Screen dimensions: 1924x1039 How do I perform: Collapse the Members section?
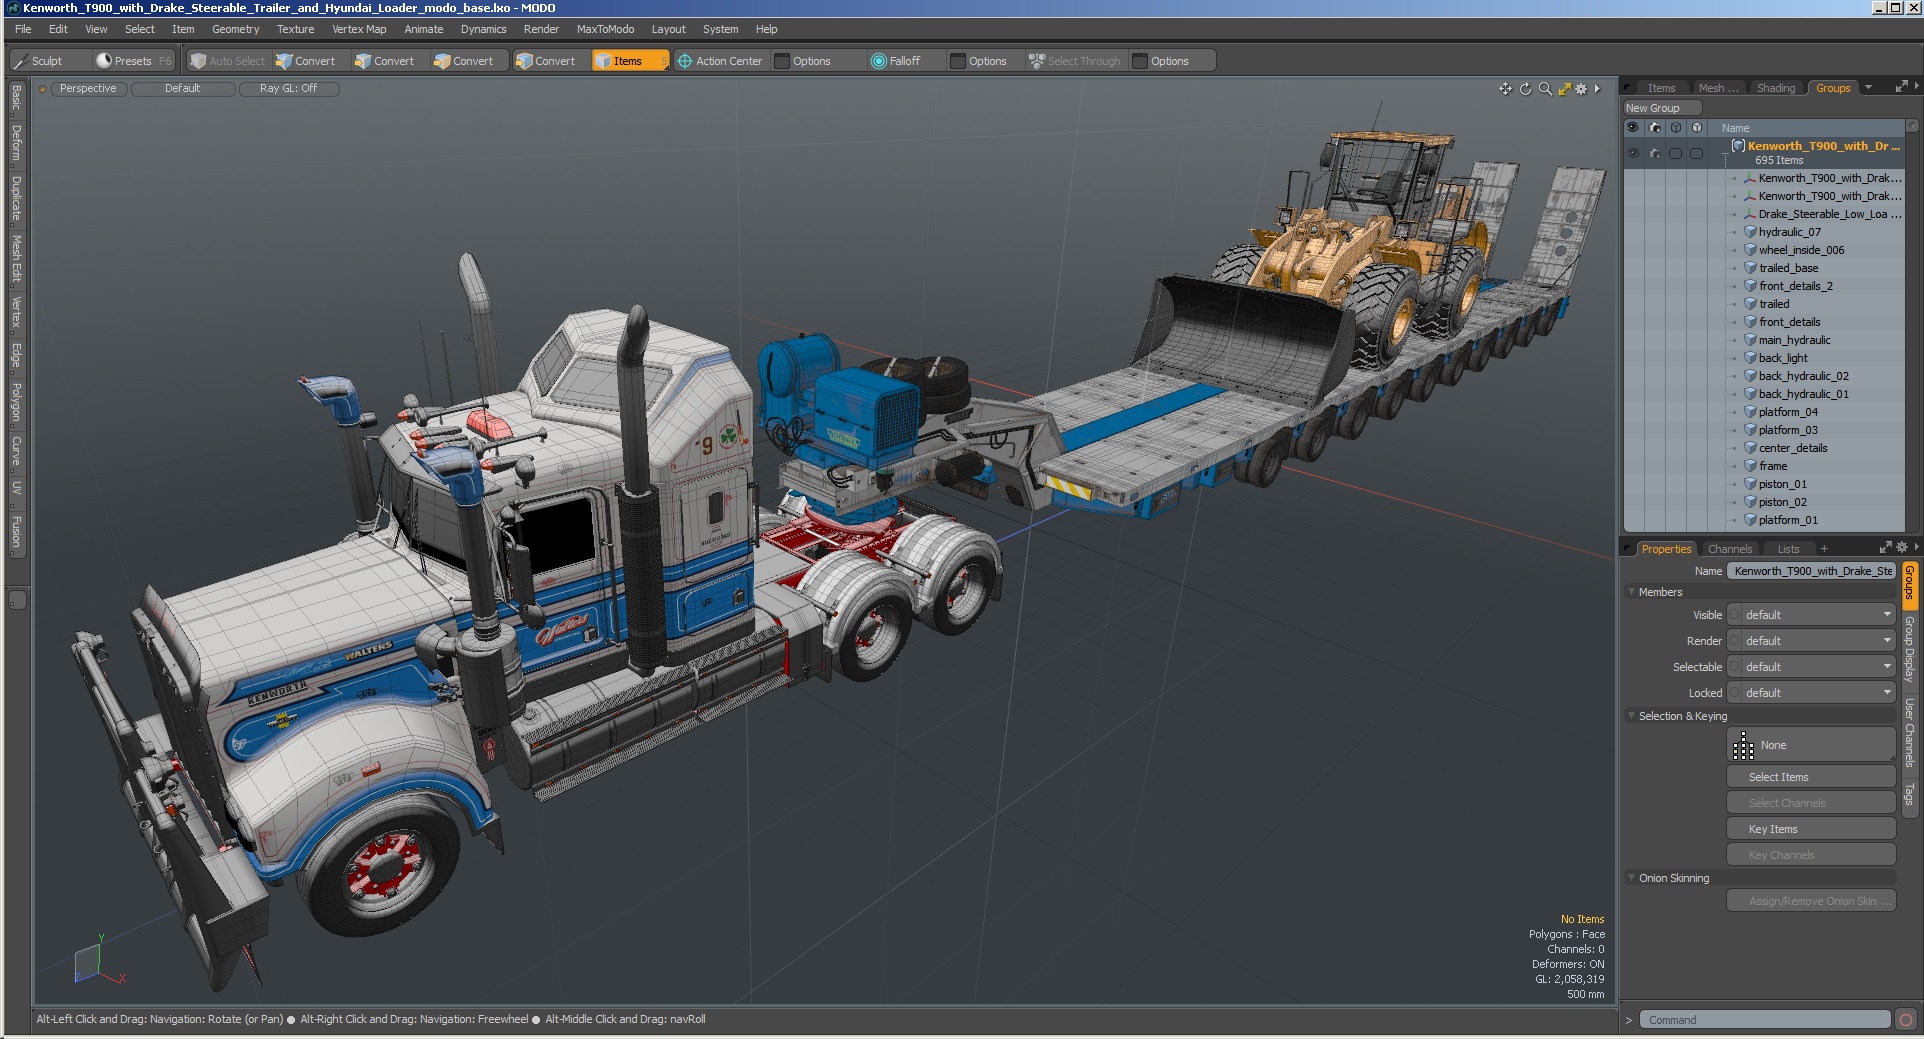[x=1632, y=592]
